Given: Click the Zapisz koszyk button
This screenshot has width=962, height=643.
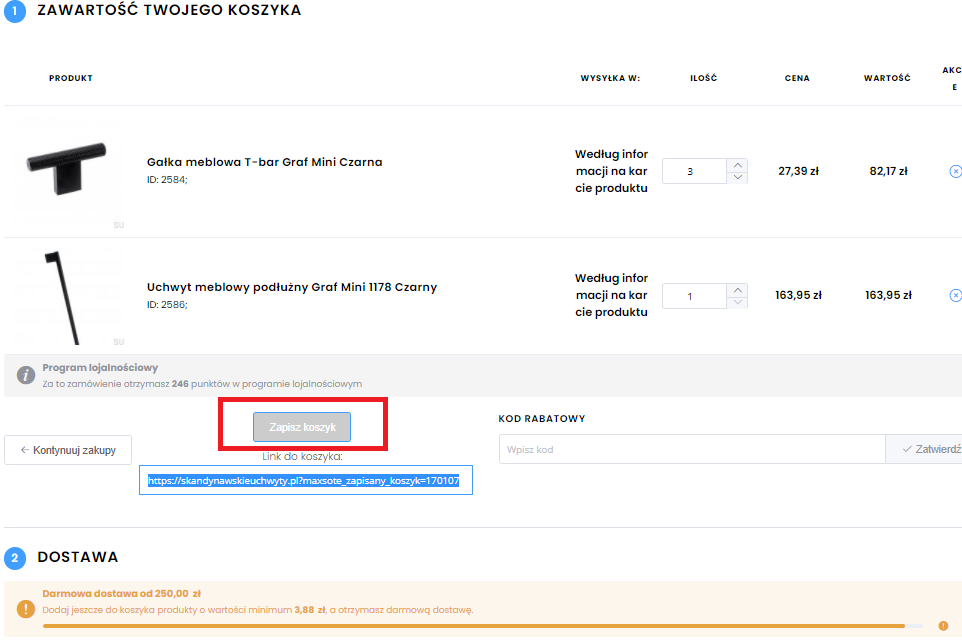Looking at the screenshot, I should [x=302, y=427].
